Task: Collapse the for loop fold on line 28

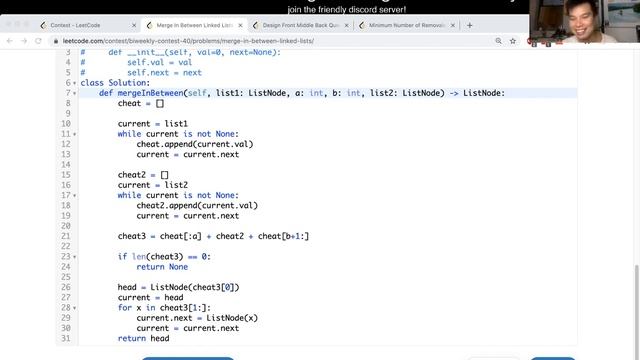Action: pyautogui.click(x=74, y=308)
